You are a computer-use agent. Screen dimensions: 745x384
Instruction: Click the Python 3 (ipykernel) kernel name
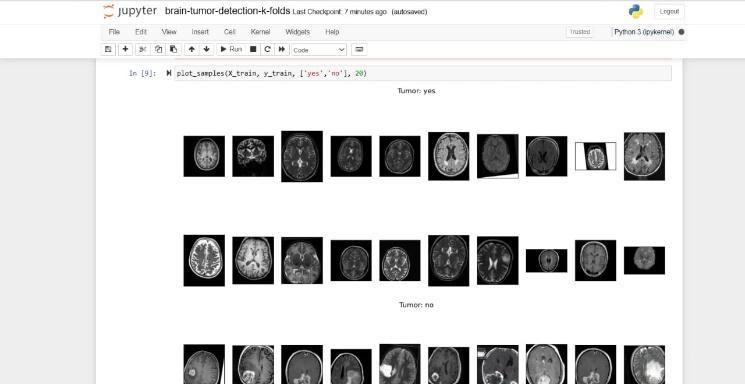[644, 32]
